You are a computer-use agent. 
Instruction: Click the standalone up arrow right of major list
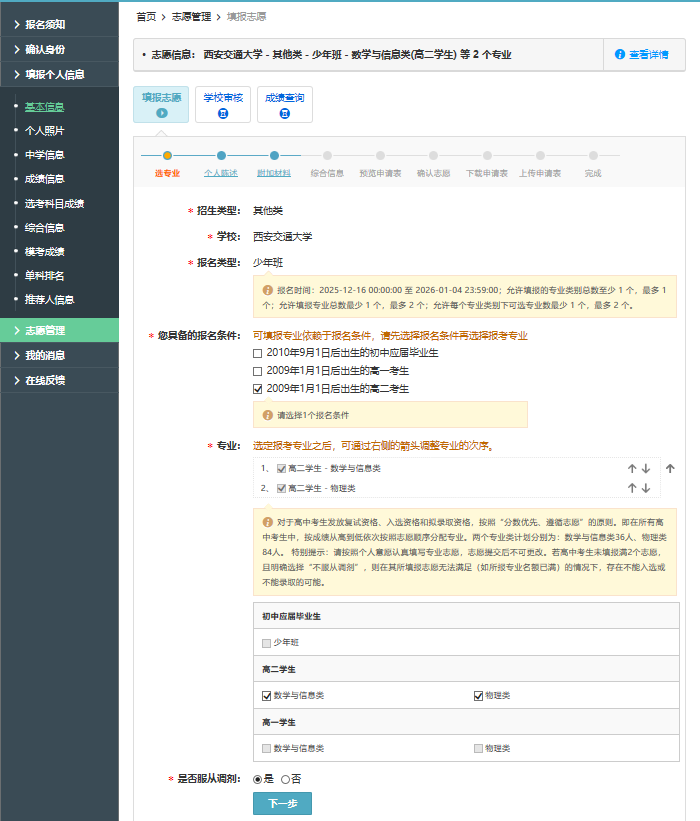(670, 468)
